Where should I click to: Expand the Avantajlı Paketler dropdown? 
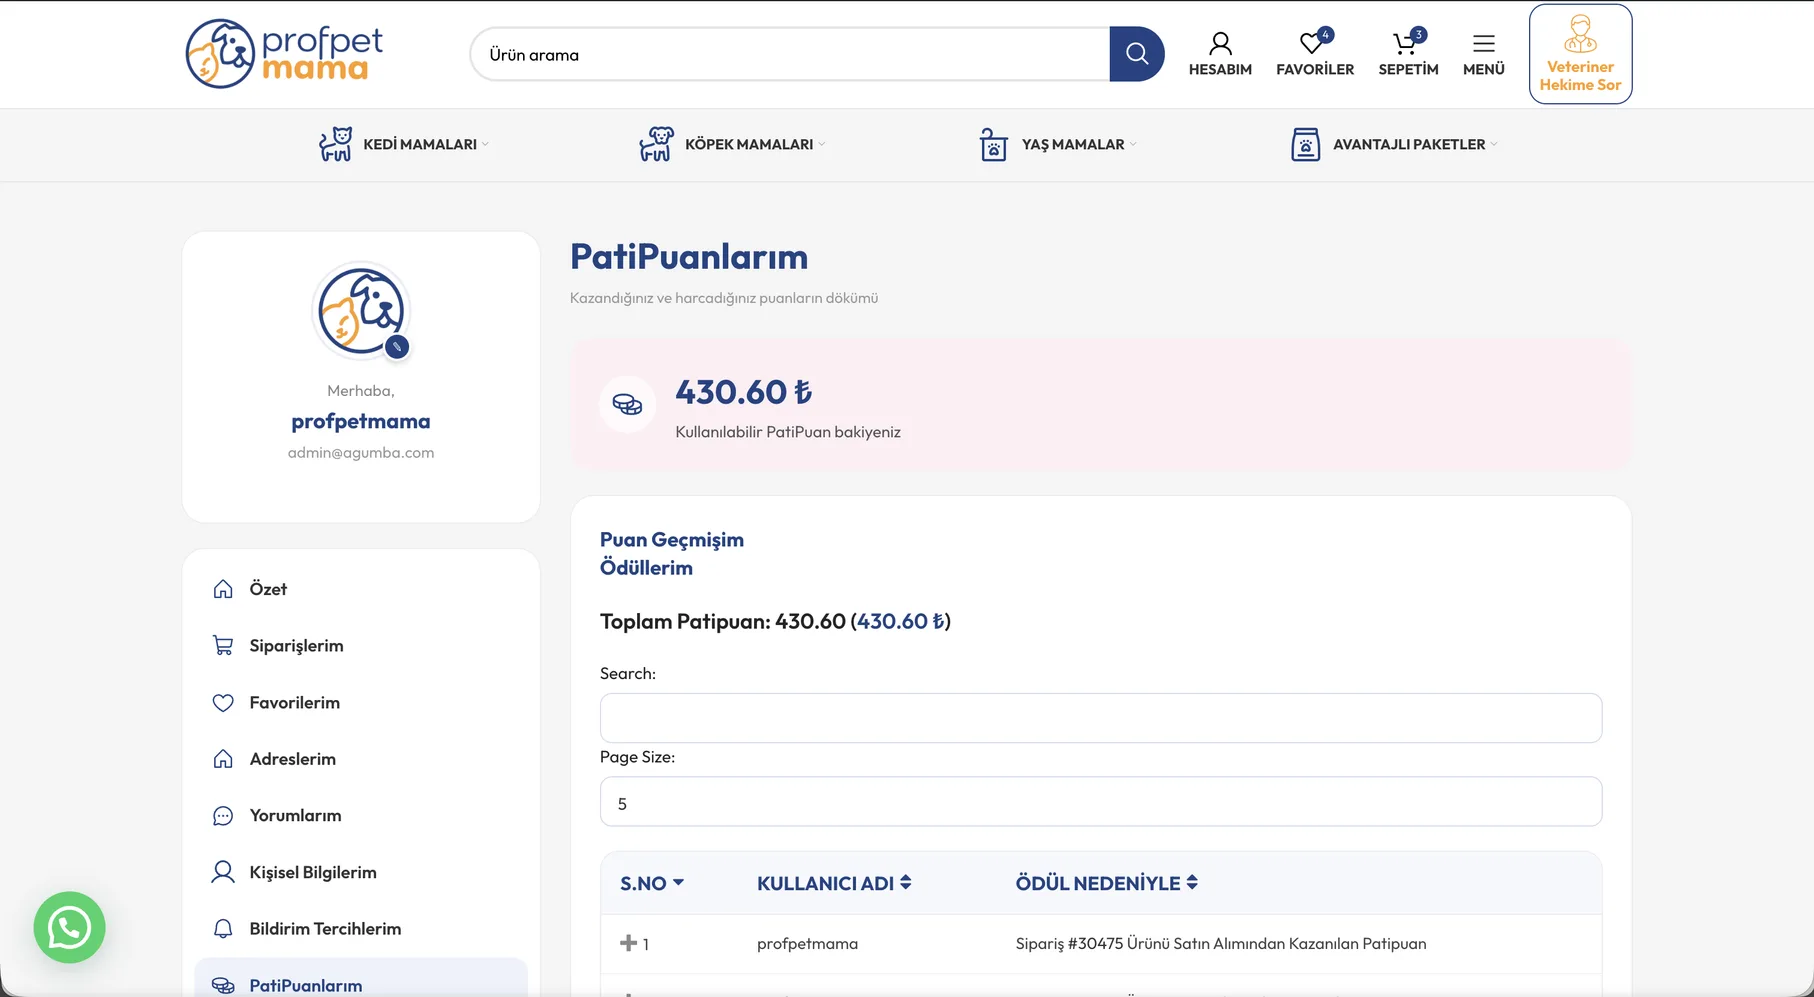1494,144
